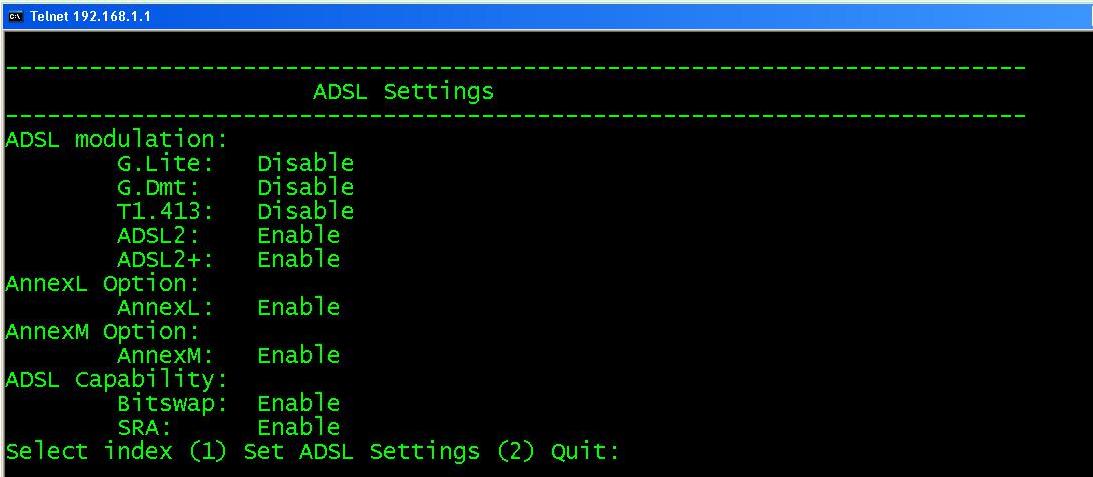The width and height of the screenshot is (1093, 477).
Task: Click the Bitswap Enable status value
Action: (x=298, y=403)
